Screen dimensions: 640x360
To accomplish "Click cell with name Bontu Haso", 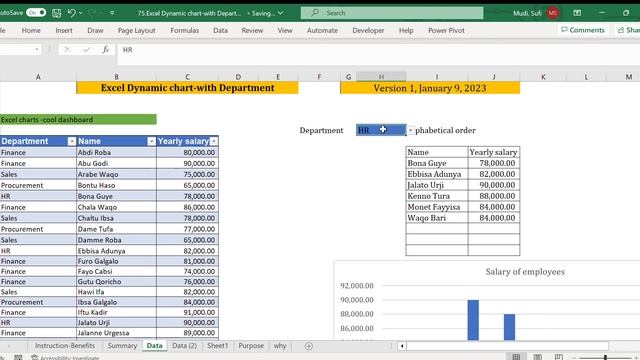I will 116,185.
